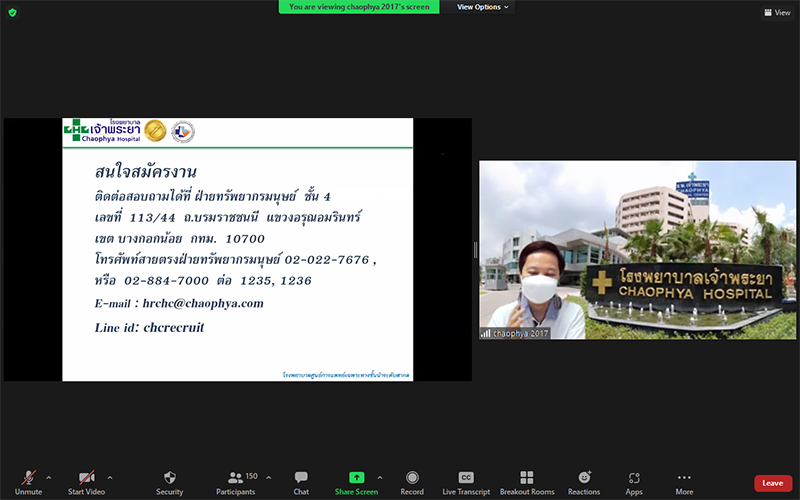The width and height of the screenshot is (800, 500).
Task: Open the Chat panel
Action: pyautogui.click(x=301, y=483)
